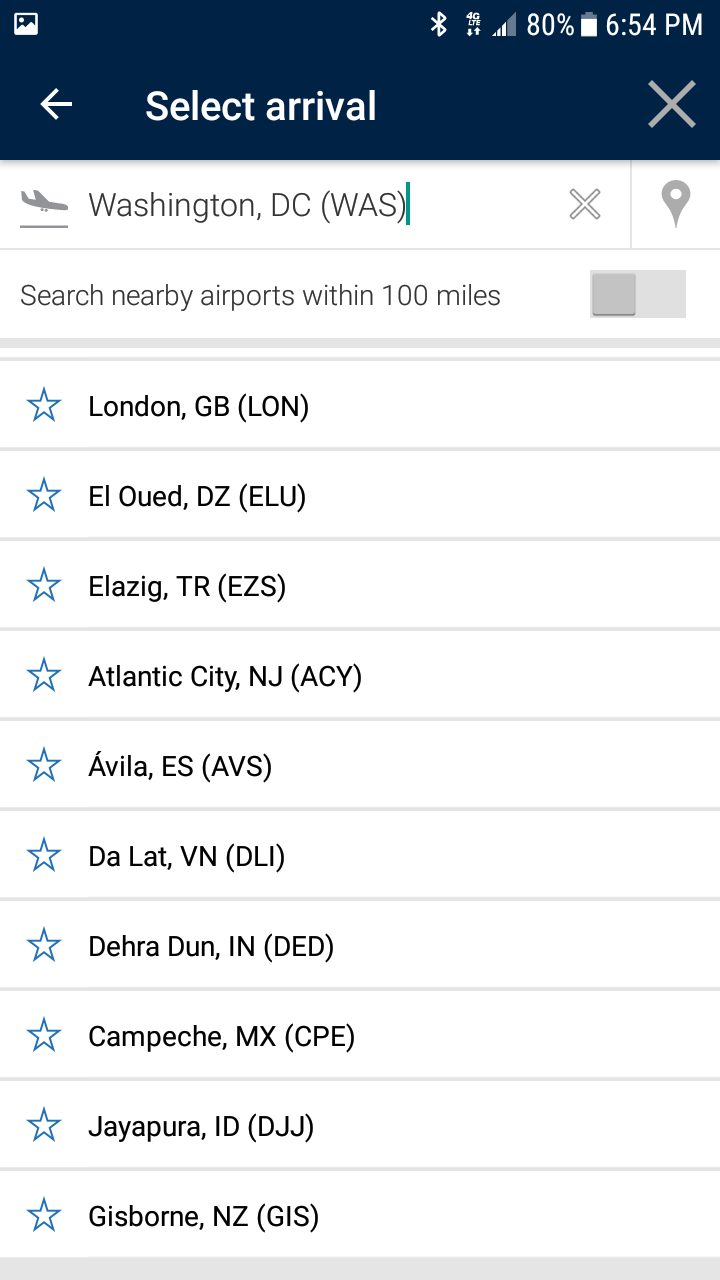720x1280 pixels.
Task: Tap the back arrow in header
Action: (x=56, y=105)
